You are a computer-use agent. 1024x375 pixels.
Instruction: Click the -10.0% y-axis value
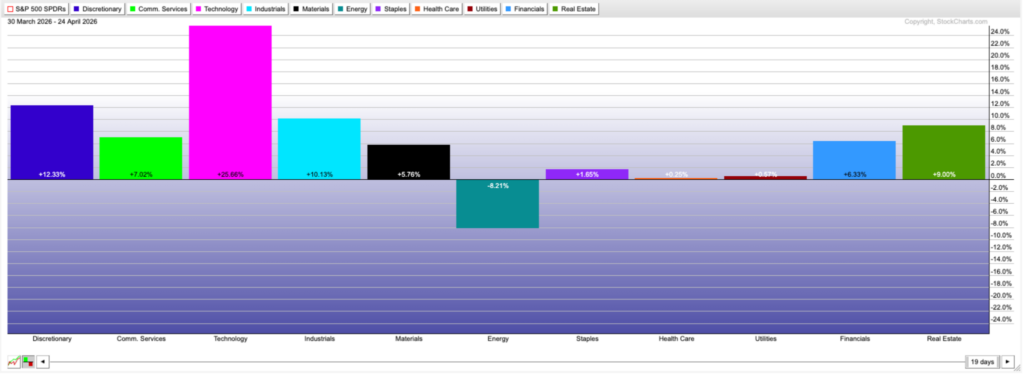(x=1000, y=235)
